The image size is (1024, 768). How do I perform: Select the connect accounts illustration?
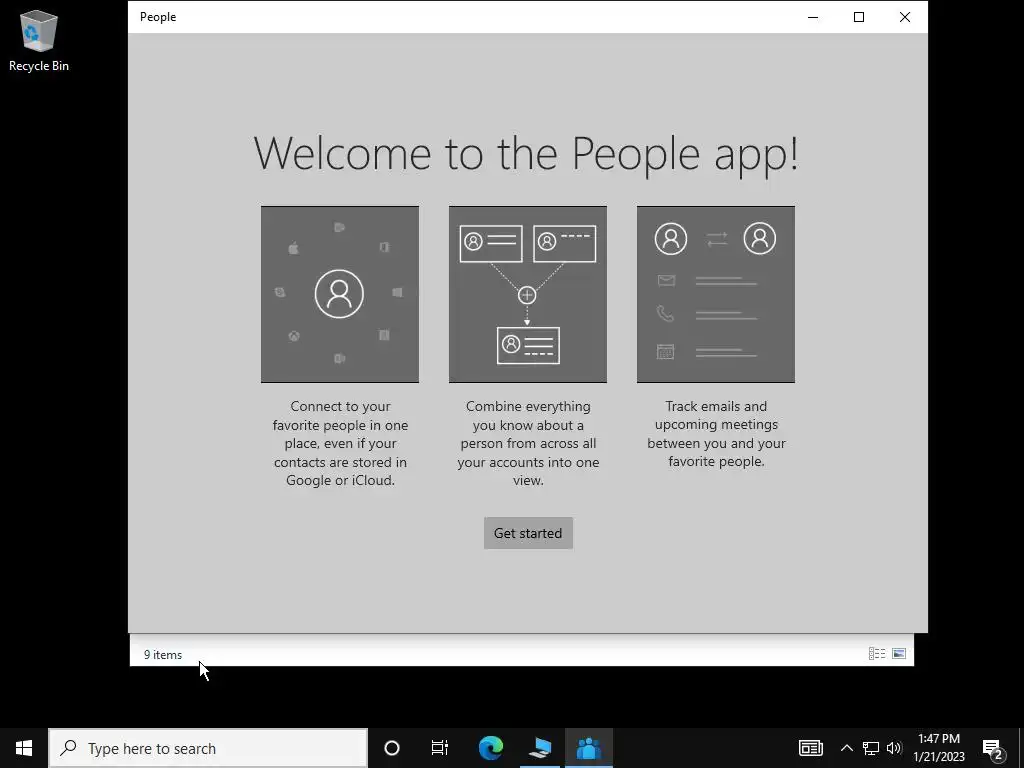340,294
